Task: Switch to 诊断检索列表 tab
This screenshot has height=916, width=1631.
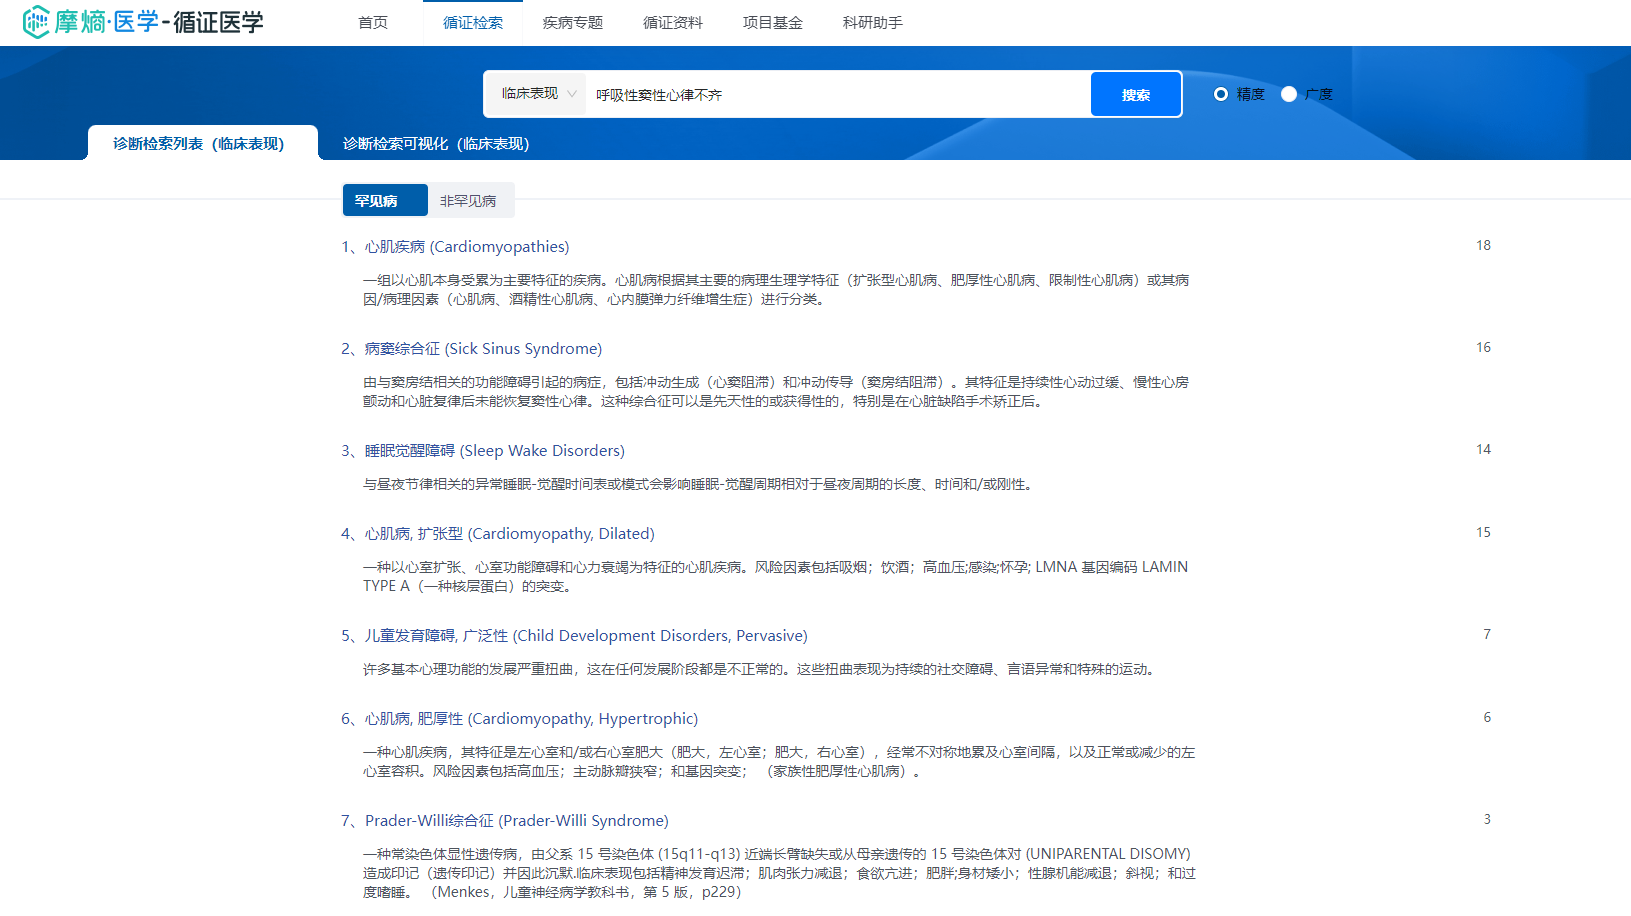Action: [199, 144]
